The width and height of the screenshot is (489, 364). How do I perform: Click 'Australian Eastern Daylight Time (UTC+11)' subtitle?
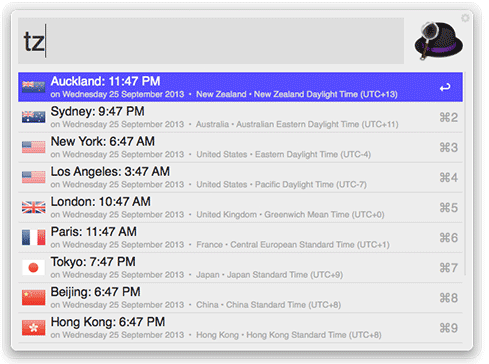point(317,124)
